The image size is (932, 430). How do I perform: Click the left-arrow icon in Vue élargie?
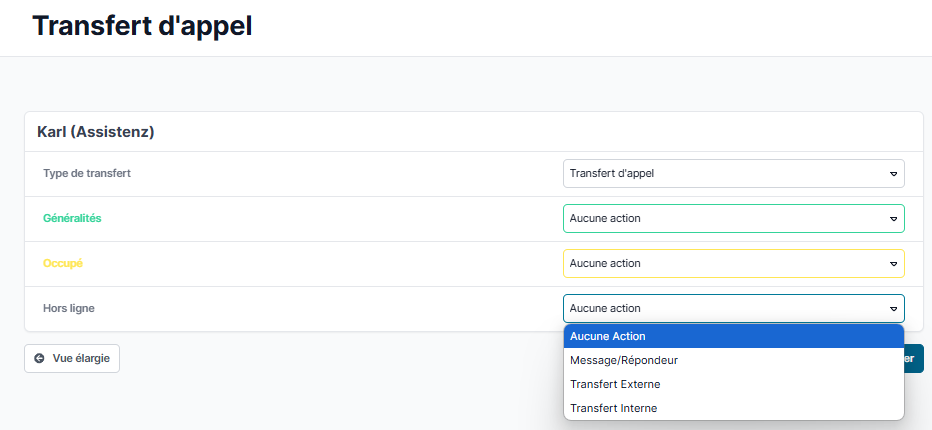click(x=39, y=358)
